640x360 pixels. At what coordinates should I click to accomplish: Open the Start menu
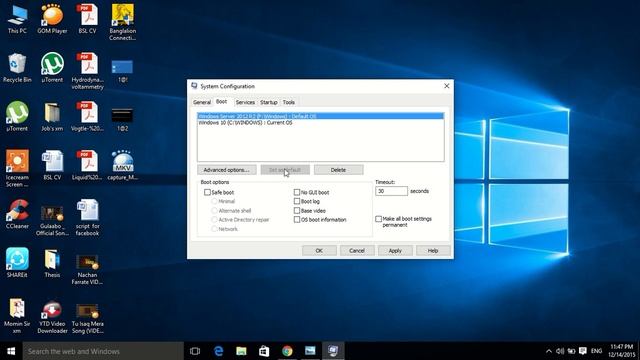click(x=11, y=351)
